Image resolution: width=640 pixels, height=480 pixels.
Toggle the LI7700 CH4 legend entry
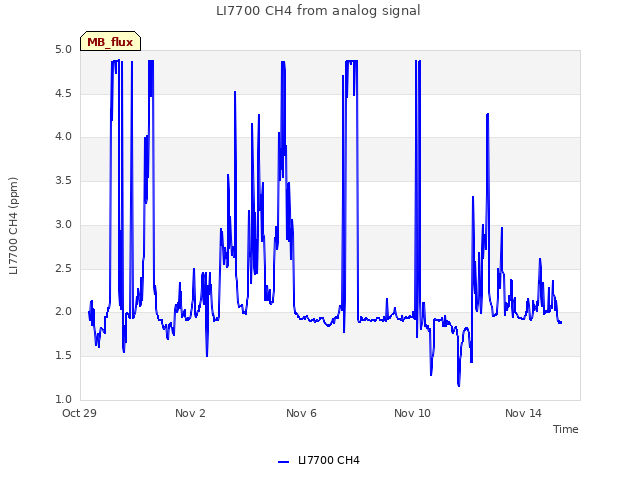(x=318, y=460)
